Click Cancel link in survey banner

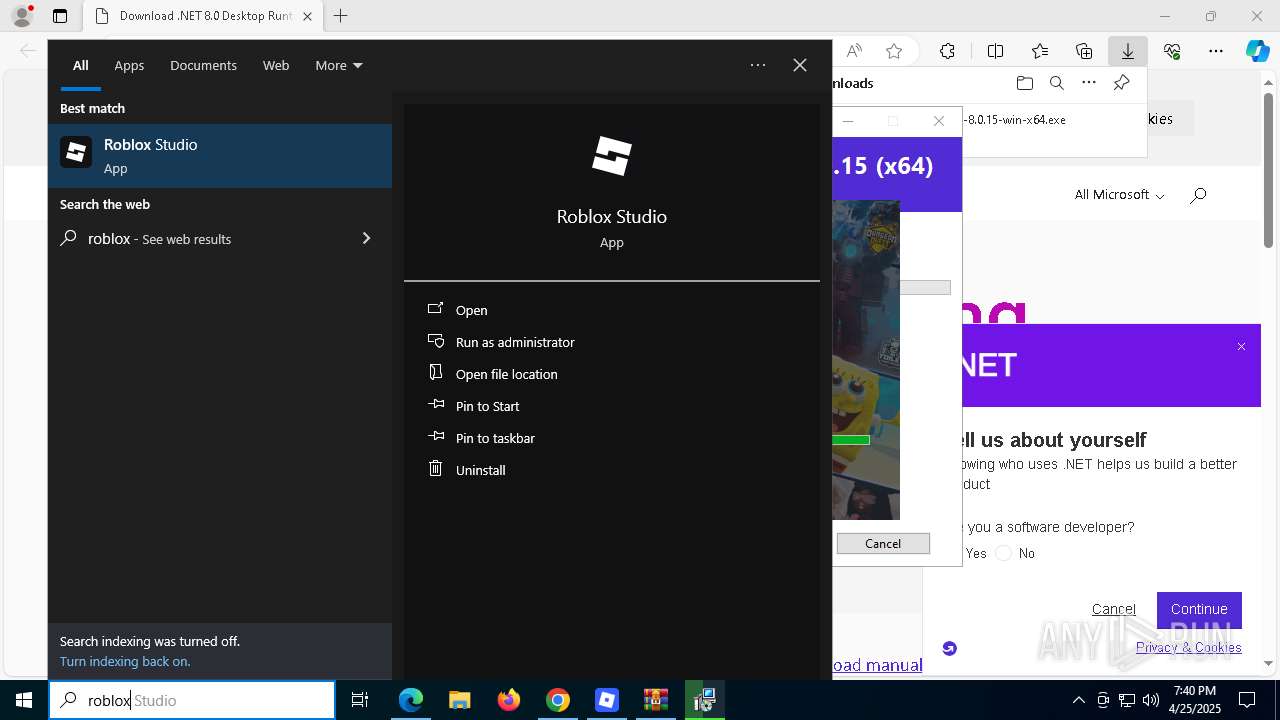1113,609
